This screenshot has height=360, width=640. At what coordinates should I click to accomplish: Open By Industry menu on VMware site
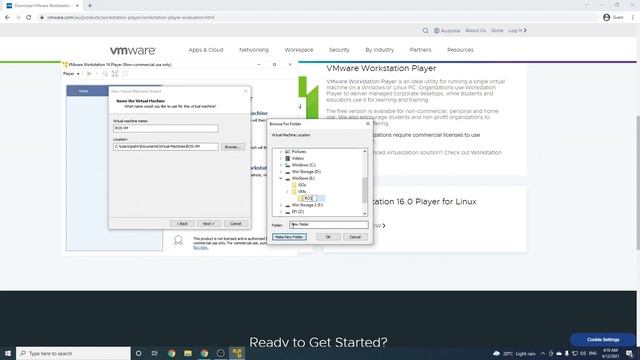tap(380, 50)
